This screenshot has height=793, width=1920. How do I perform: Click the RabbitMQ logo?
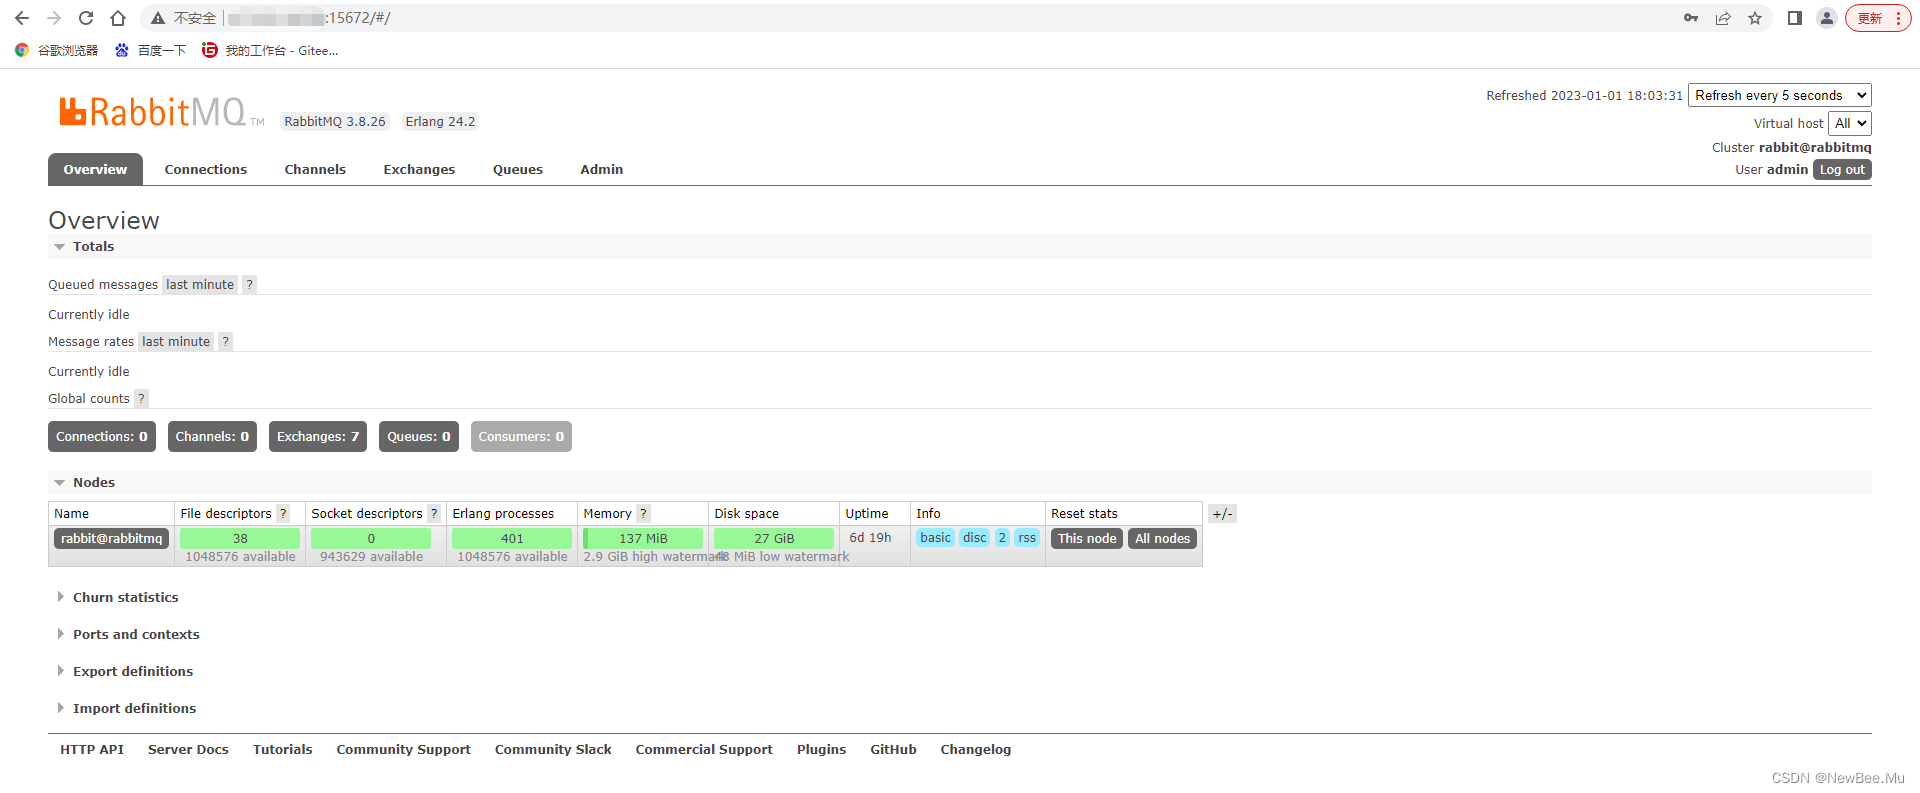(x=162, y=112)
